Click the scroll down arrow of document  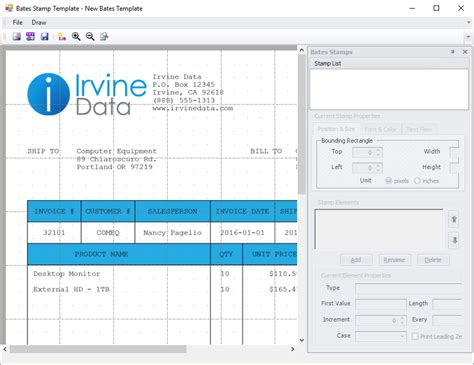[302, 340]
